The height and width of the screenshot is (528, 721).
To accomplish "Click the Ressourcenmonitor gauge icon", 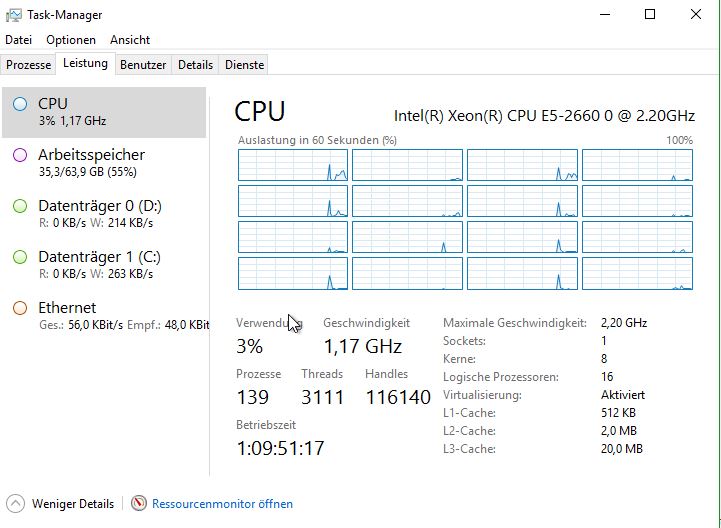I will coord(138,503).
